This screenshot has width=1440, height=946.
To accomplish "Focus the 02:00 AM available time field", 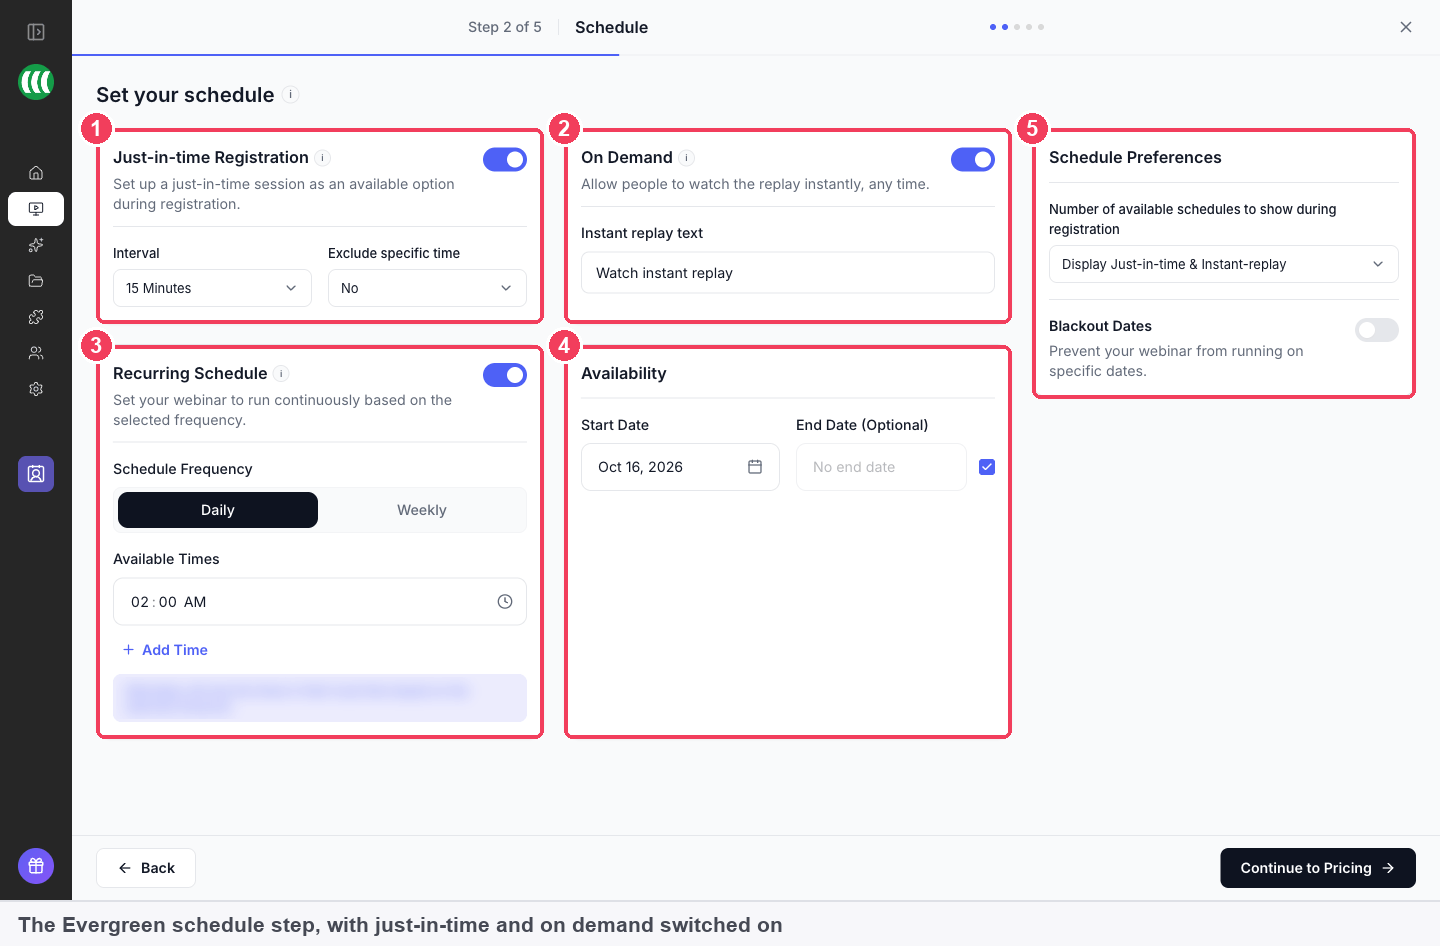I will [320, 602].
